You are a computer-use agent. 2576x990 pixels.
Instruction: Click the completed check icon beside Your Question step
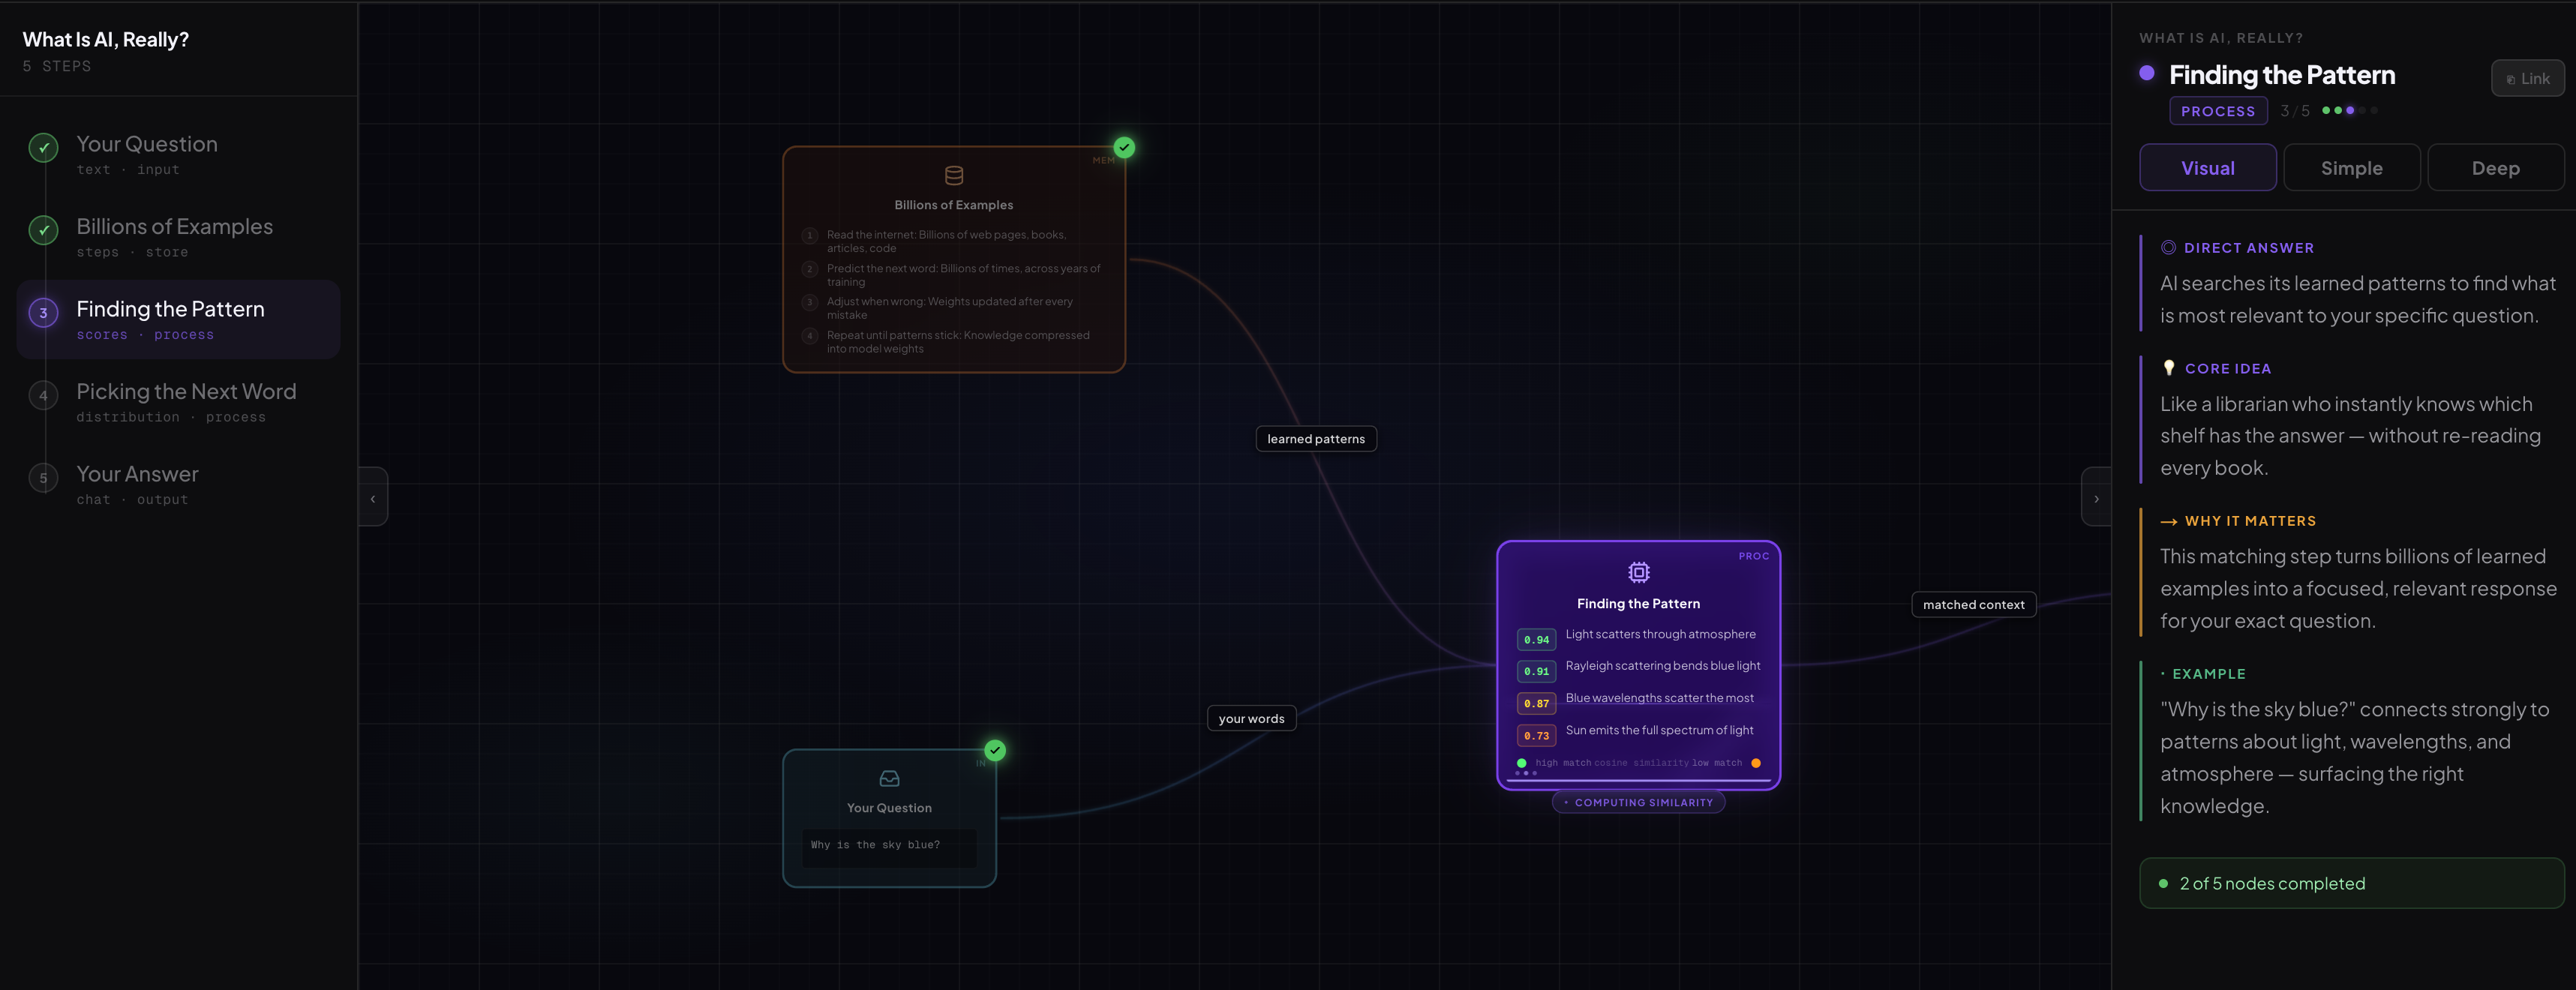coord(43,148)
